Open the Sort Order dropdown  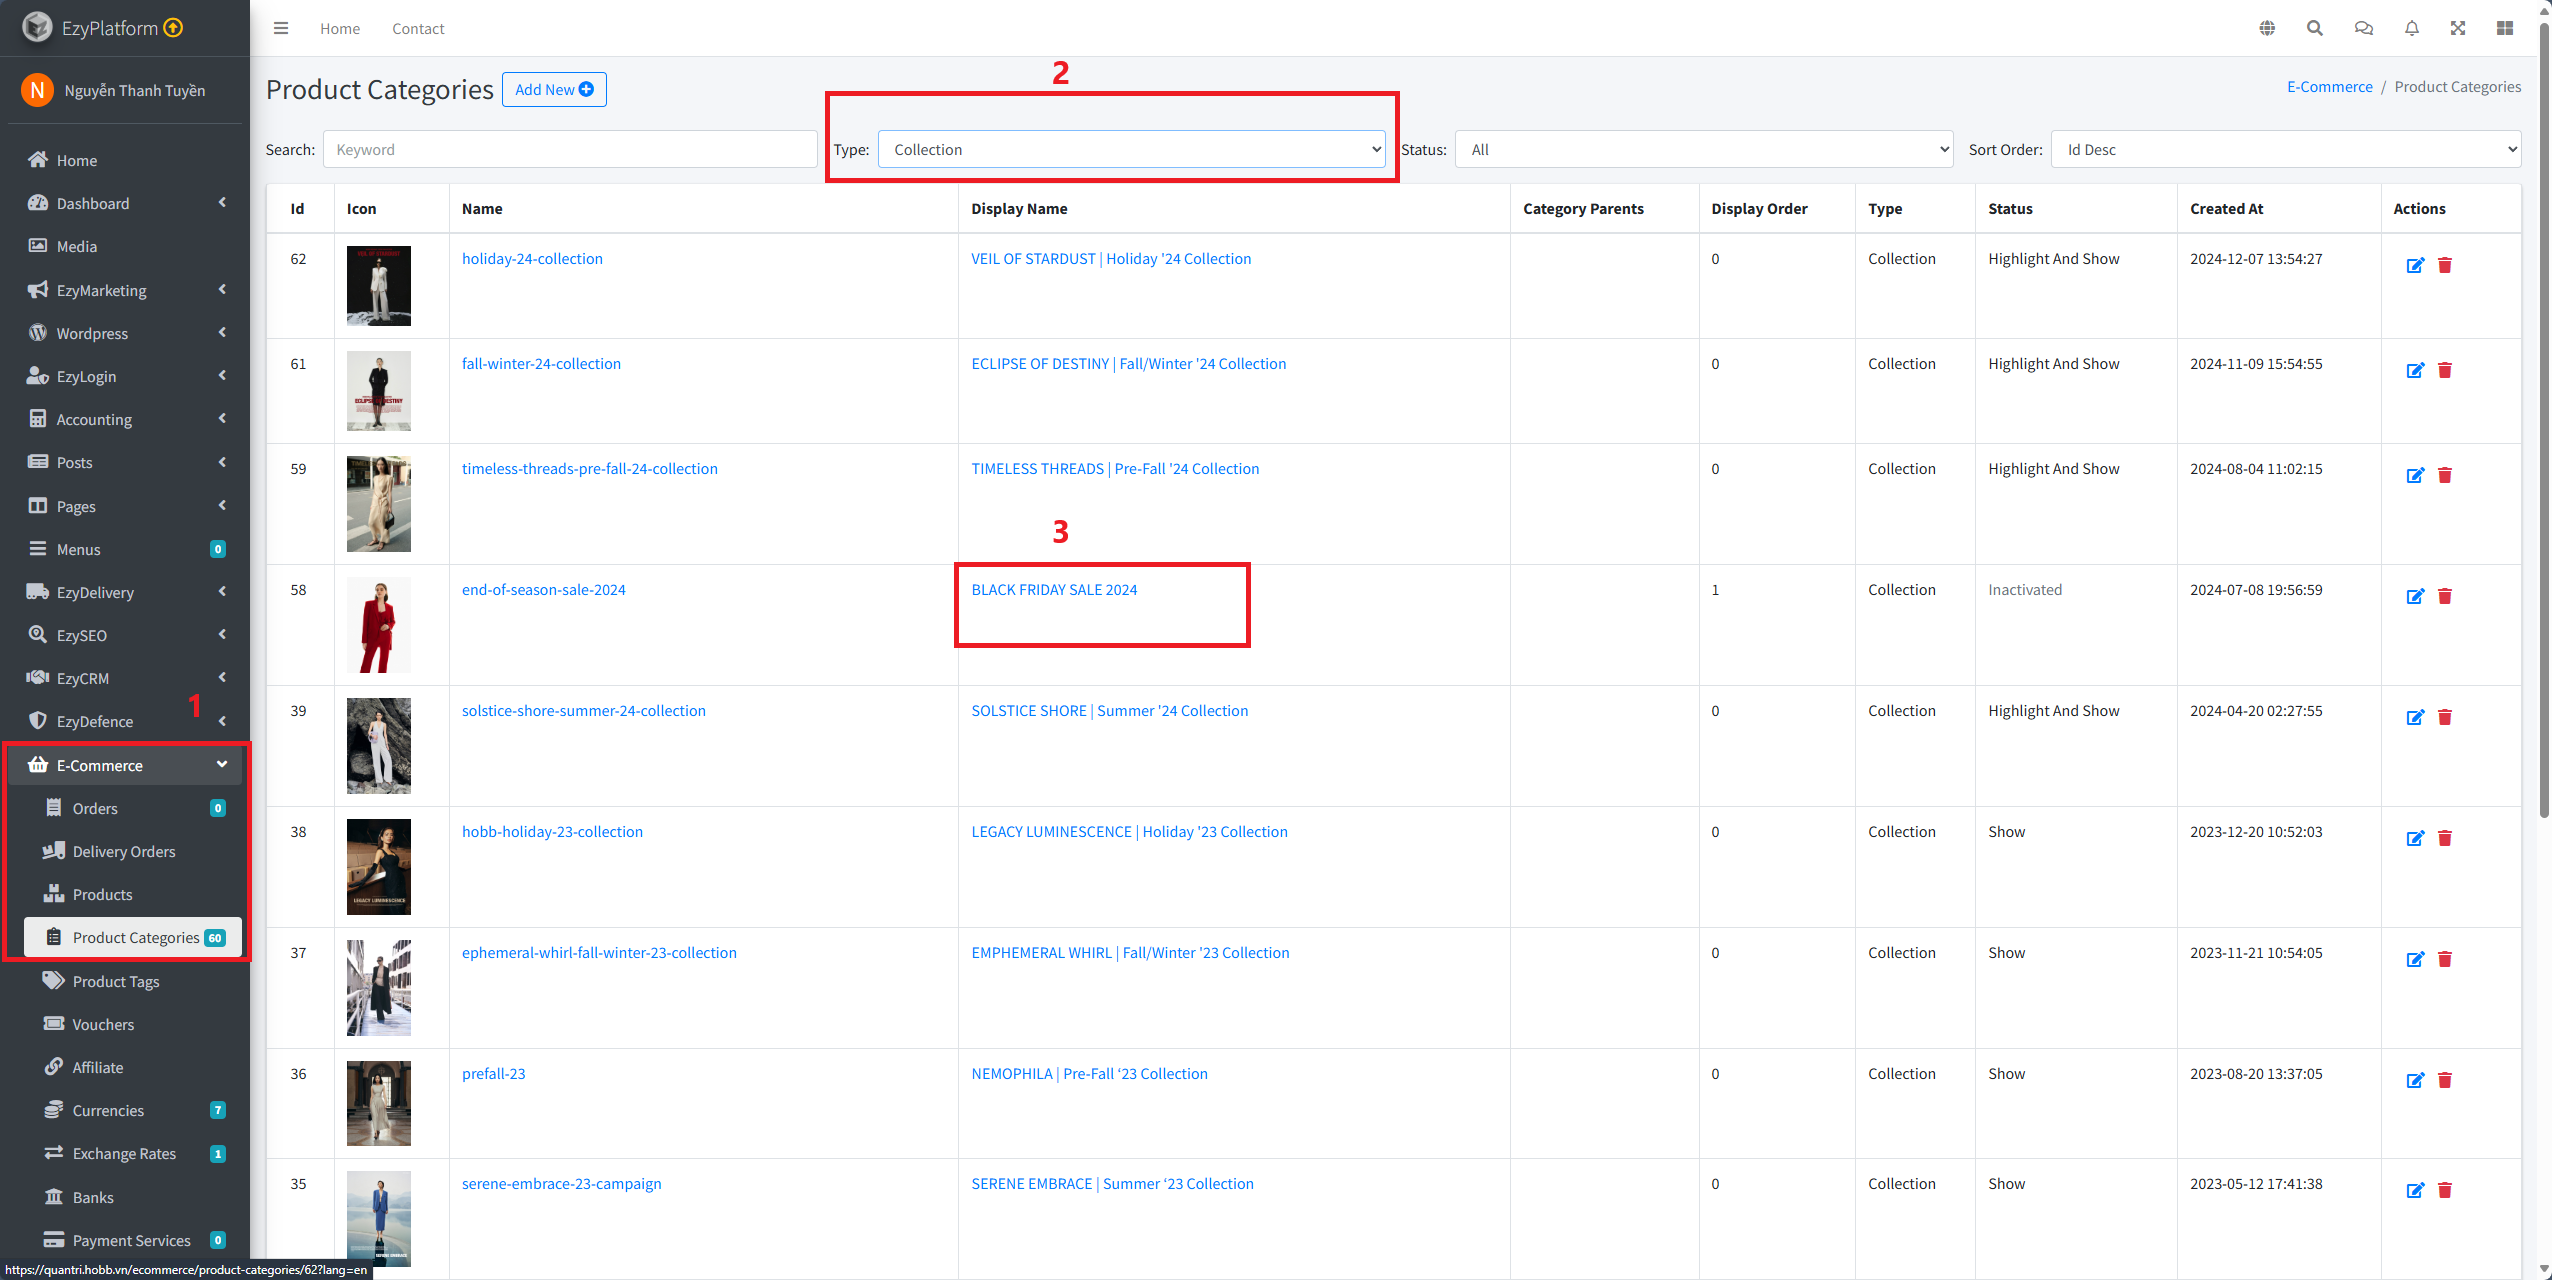click(2285, 150)
